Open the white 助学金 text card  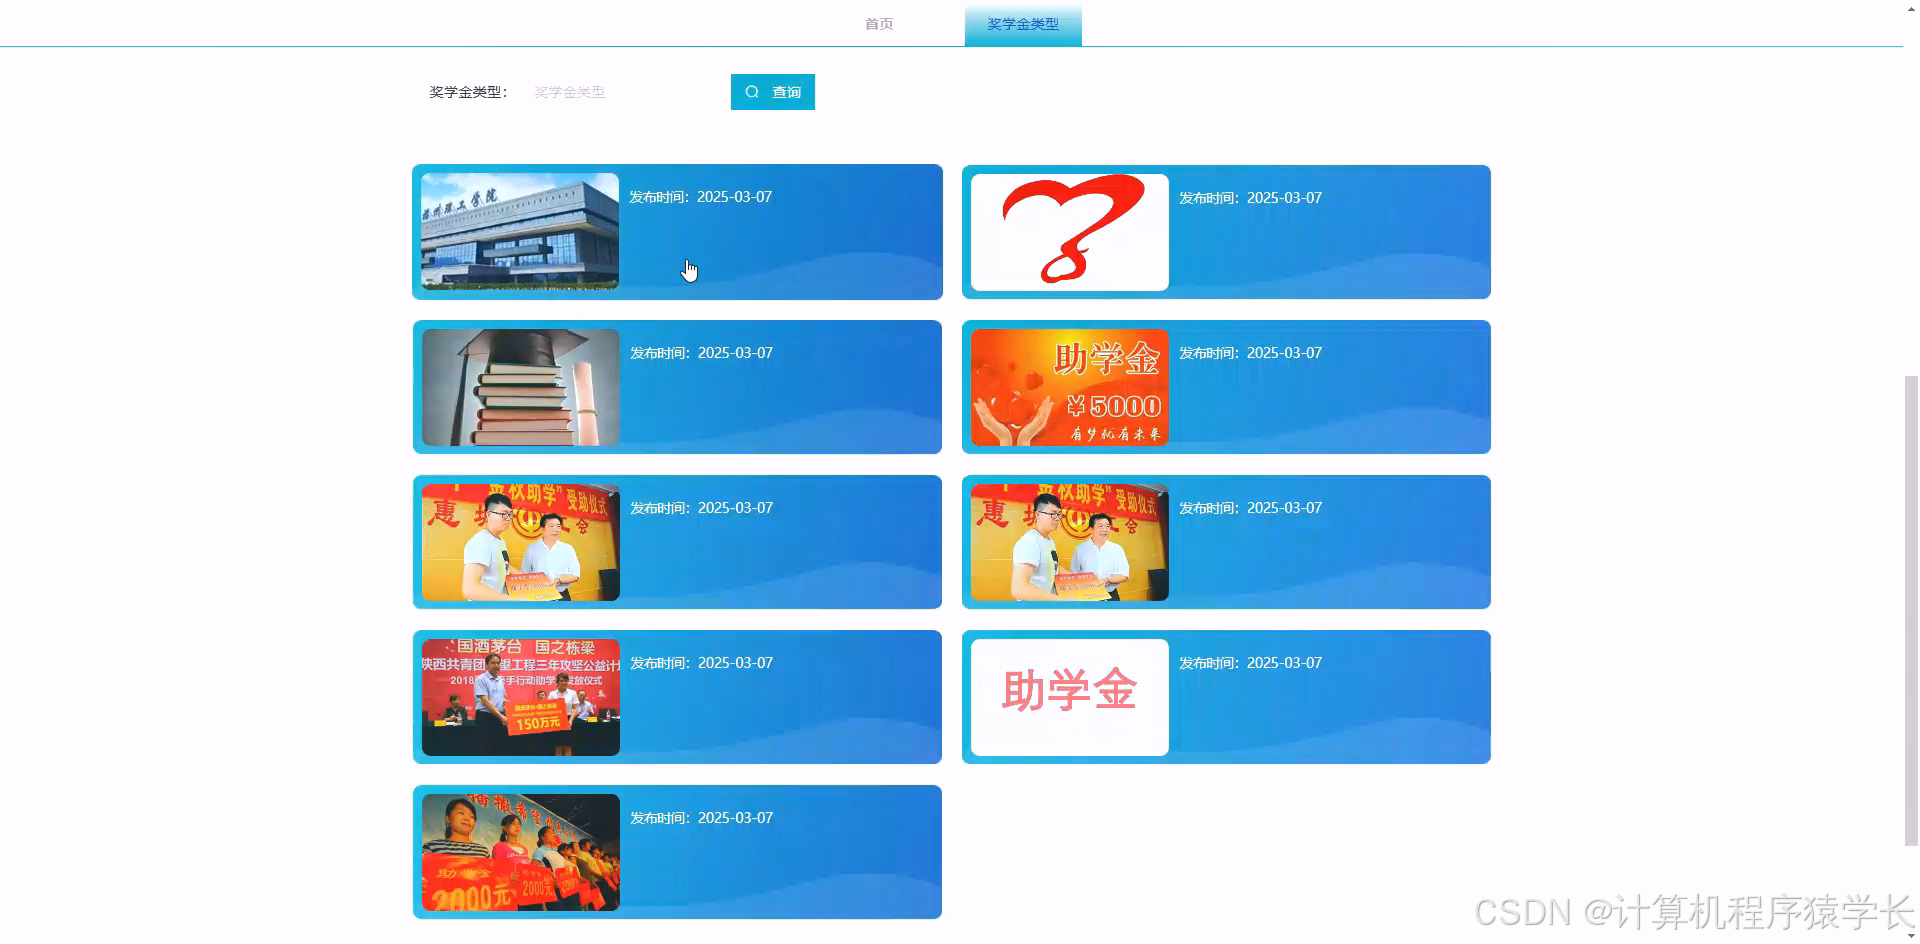click(1068, 696)
